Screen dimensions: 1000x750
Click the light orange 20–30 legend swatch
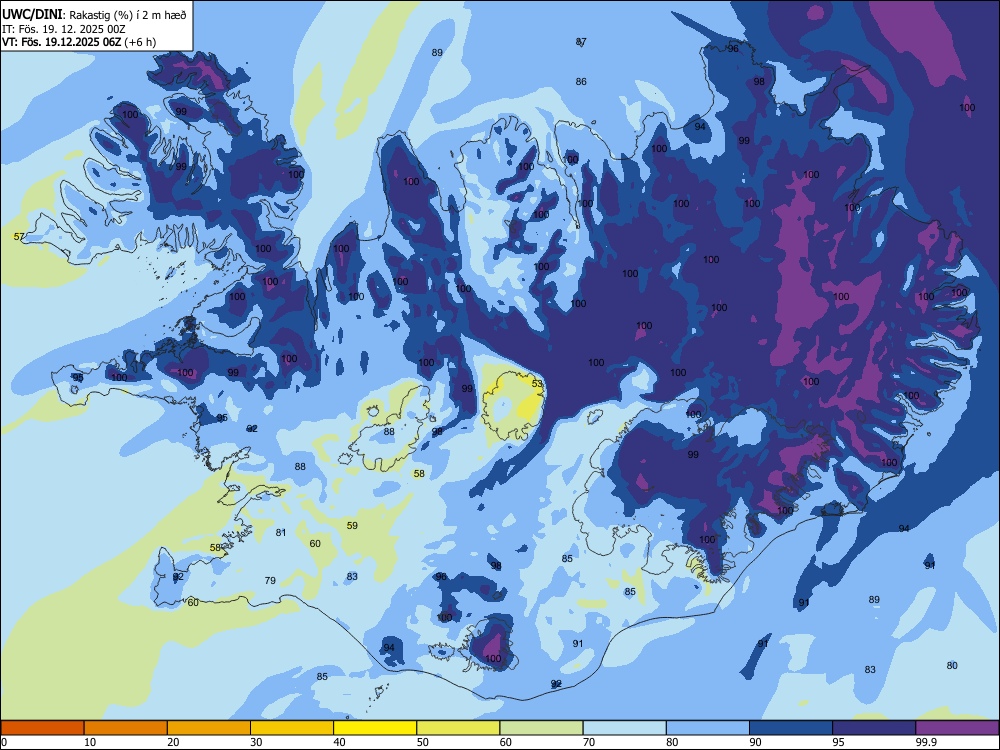(209, 728)
